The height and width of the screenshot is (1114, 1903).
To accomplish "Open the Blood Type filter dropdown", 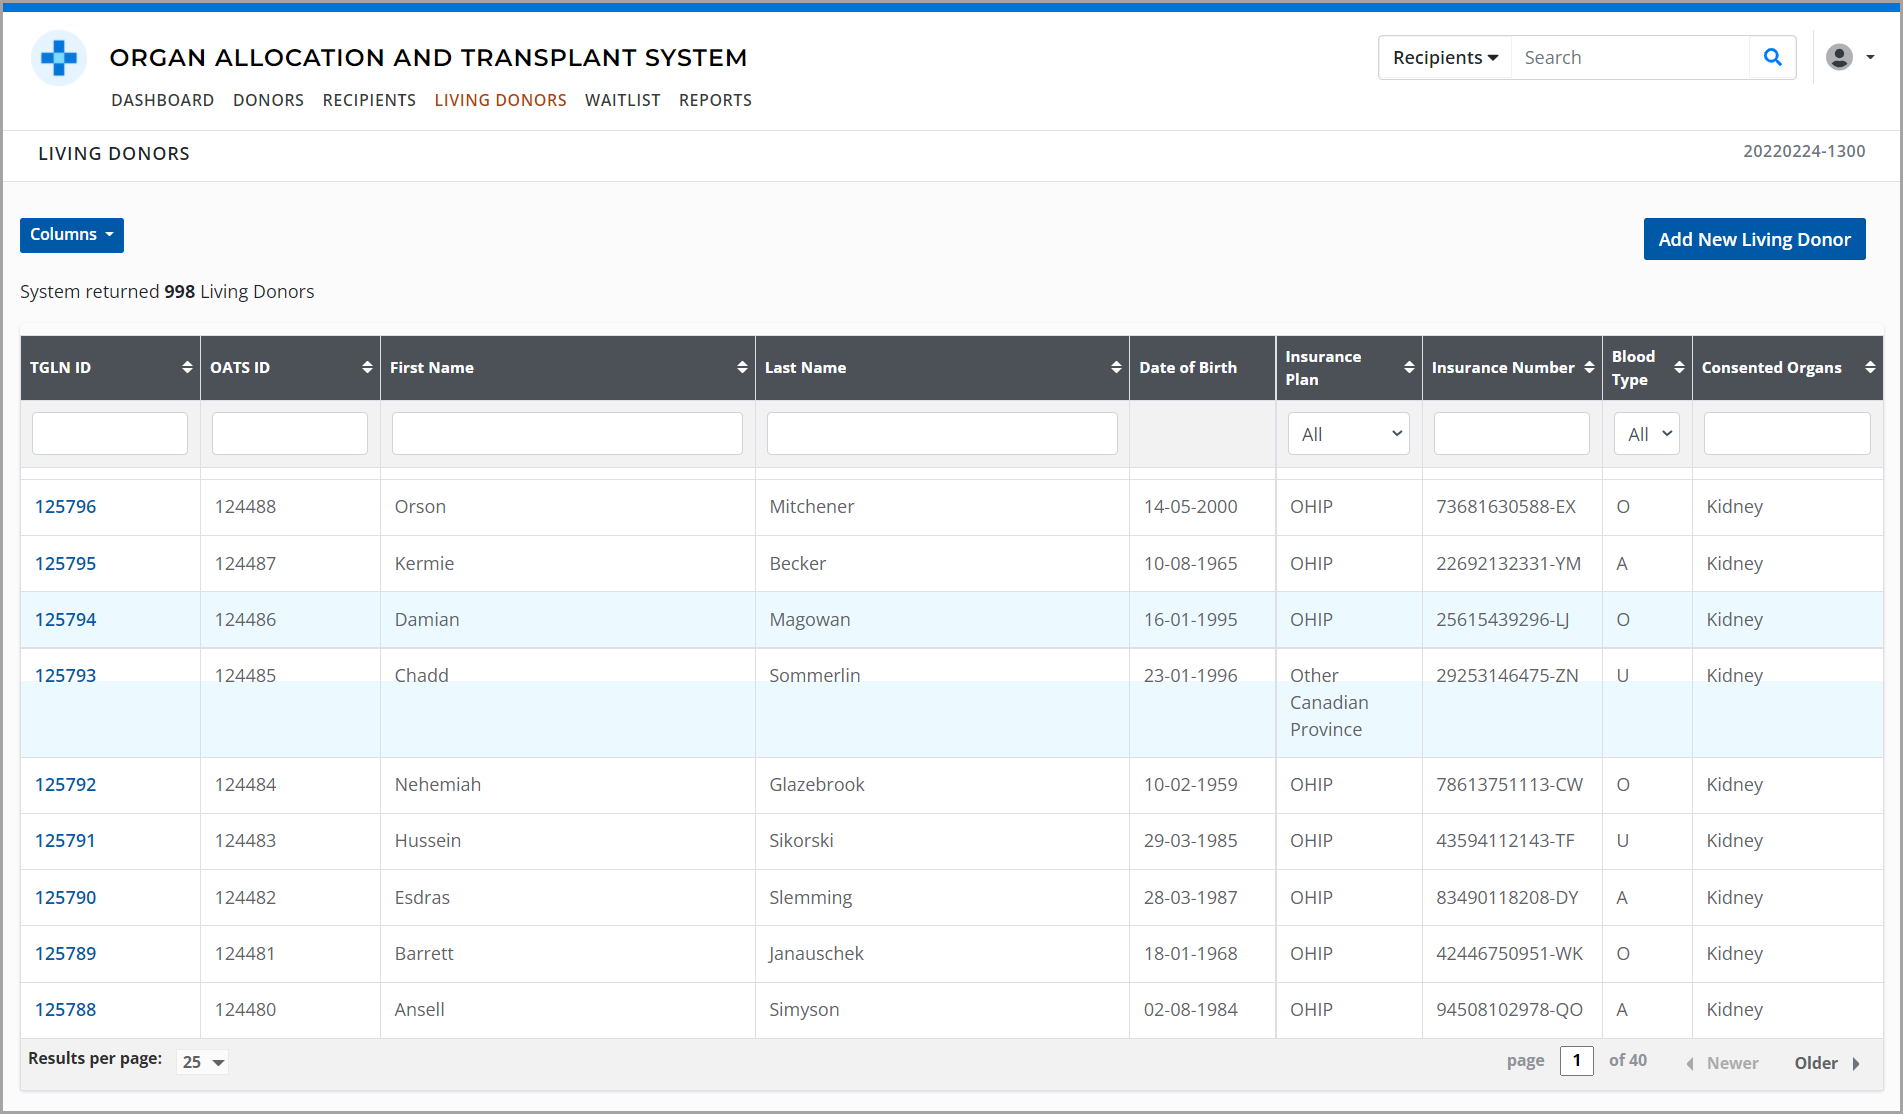I will pyautogui.click(x=1646, y=433).
